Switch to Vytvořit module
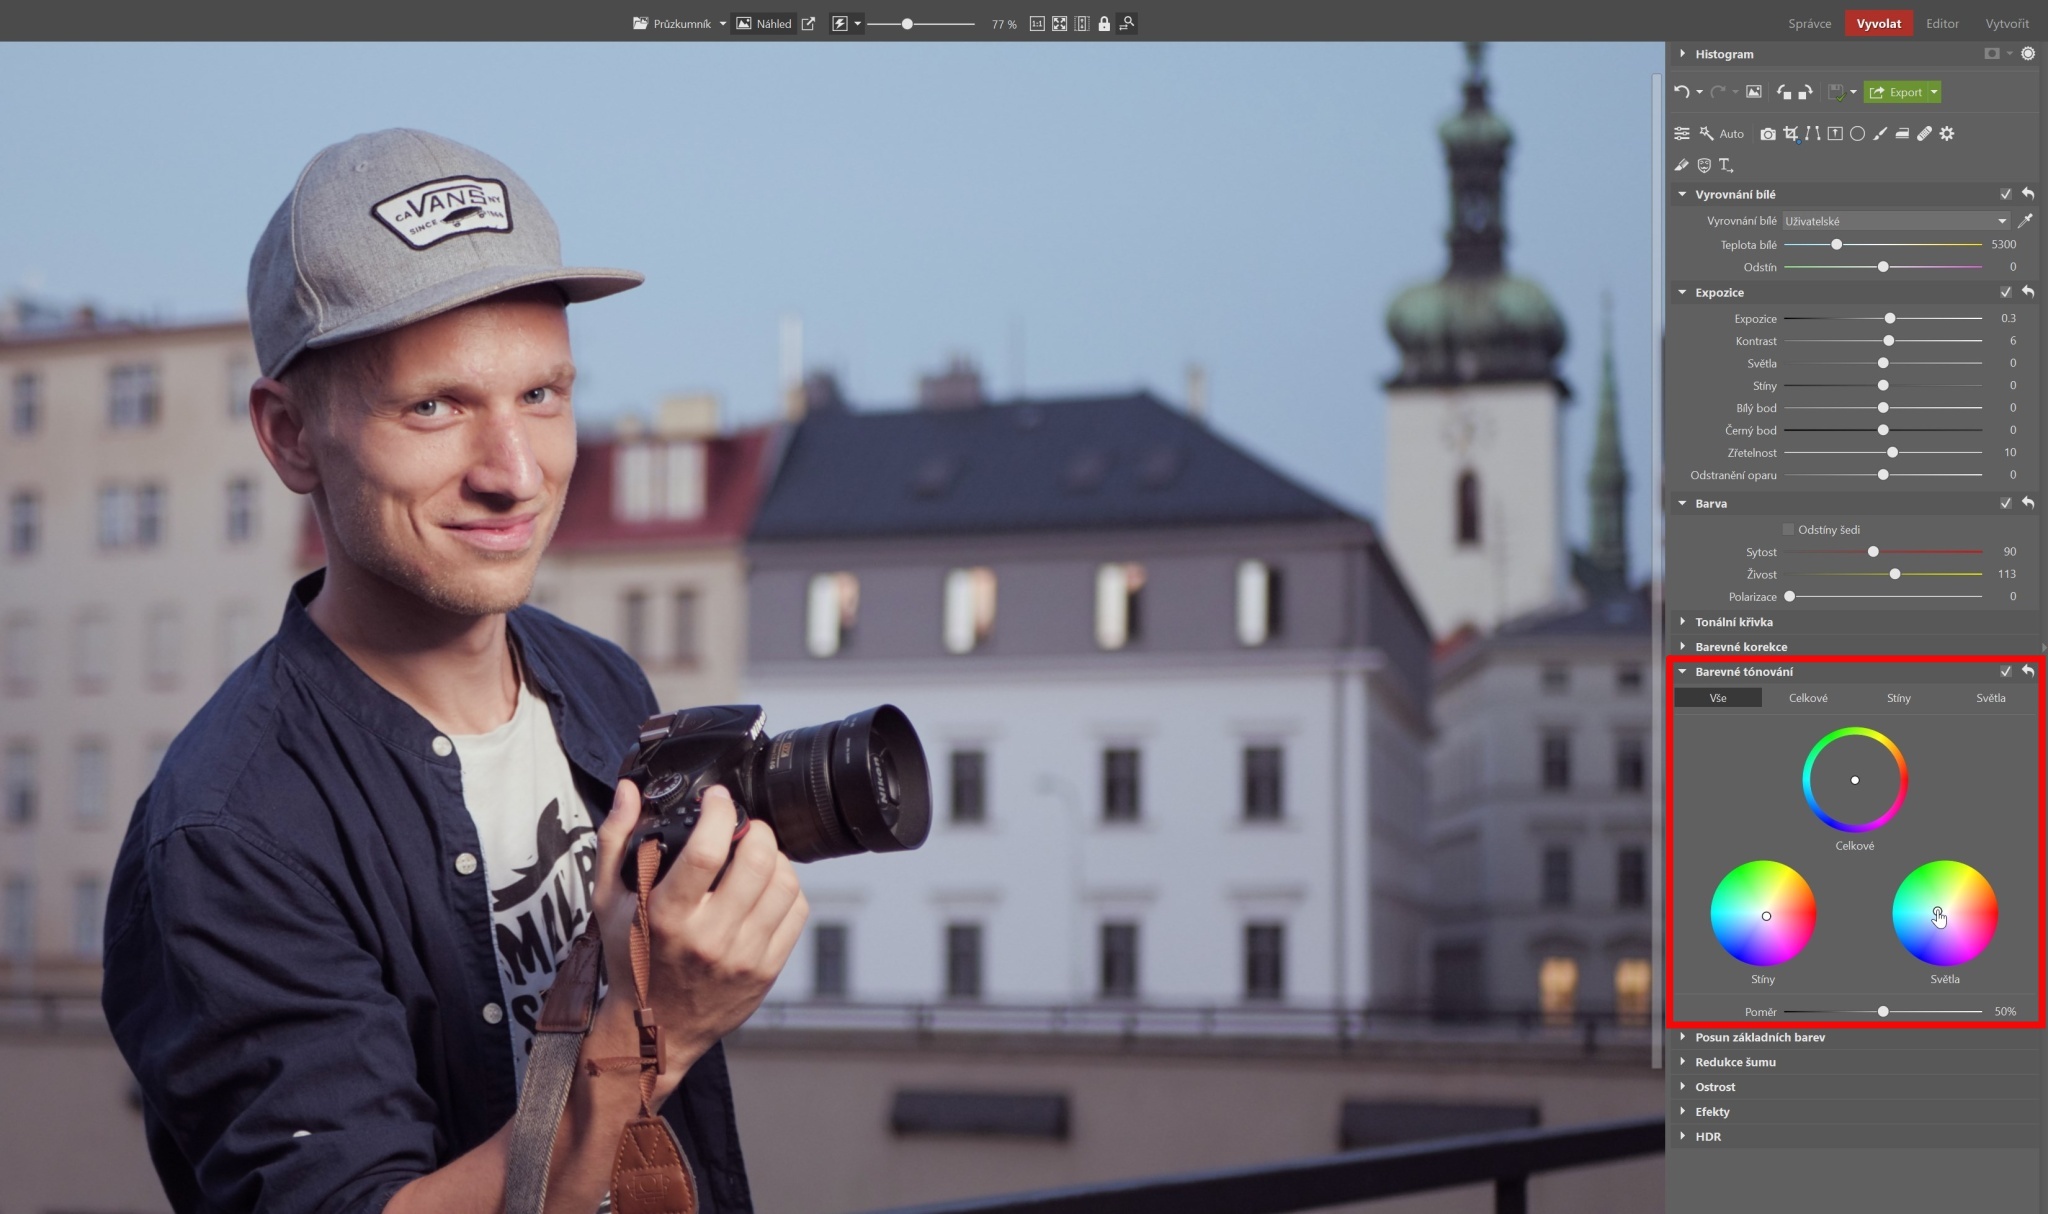Viewport: 2048px width, 1214px height. 2007,23
